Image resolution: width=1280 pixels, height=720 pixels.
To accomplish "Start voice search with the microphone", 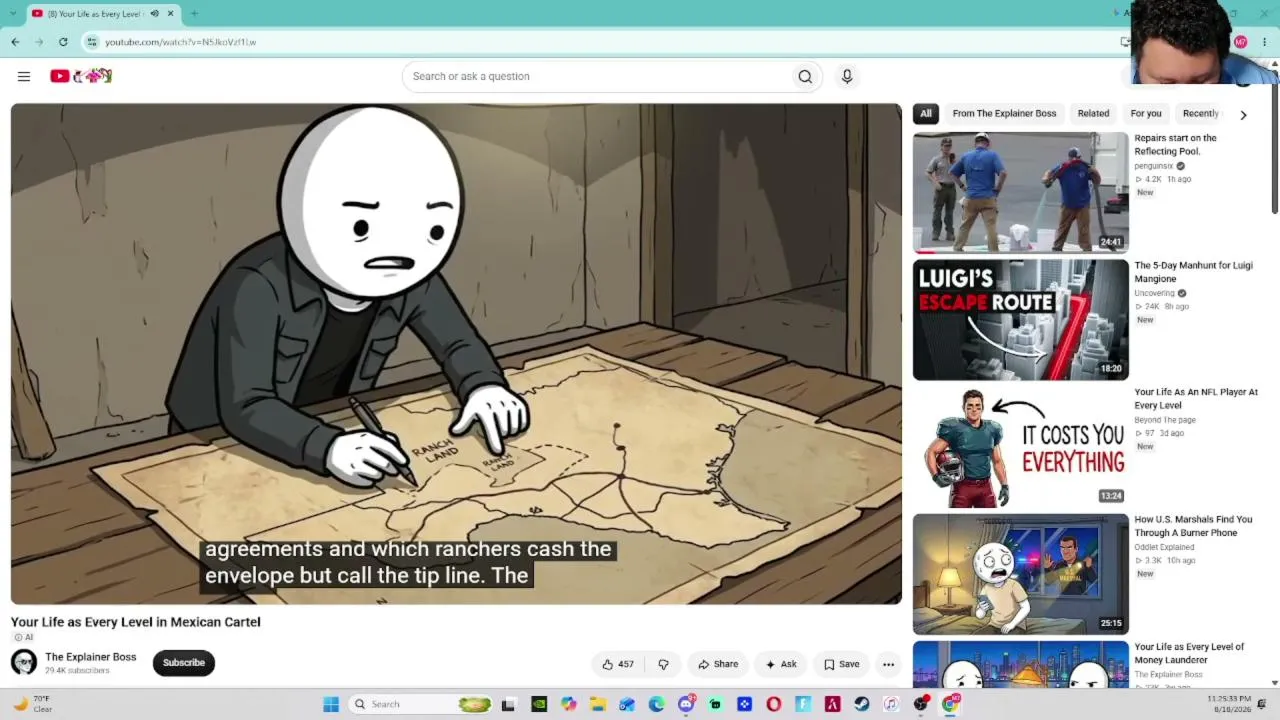I will pos(847,76).
